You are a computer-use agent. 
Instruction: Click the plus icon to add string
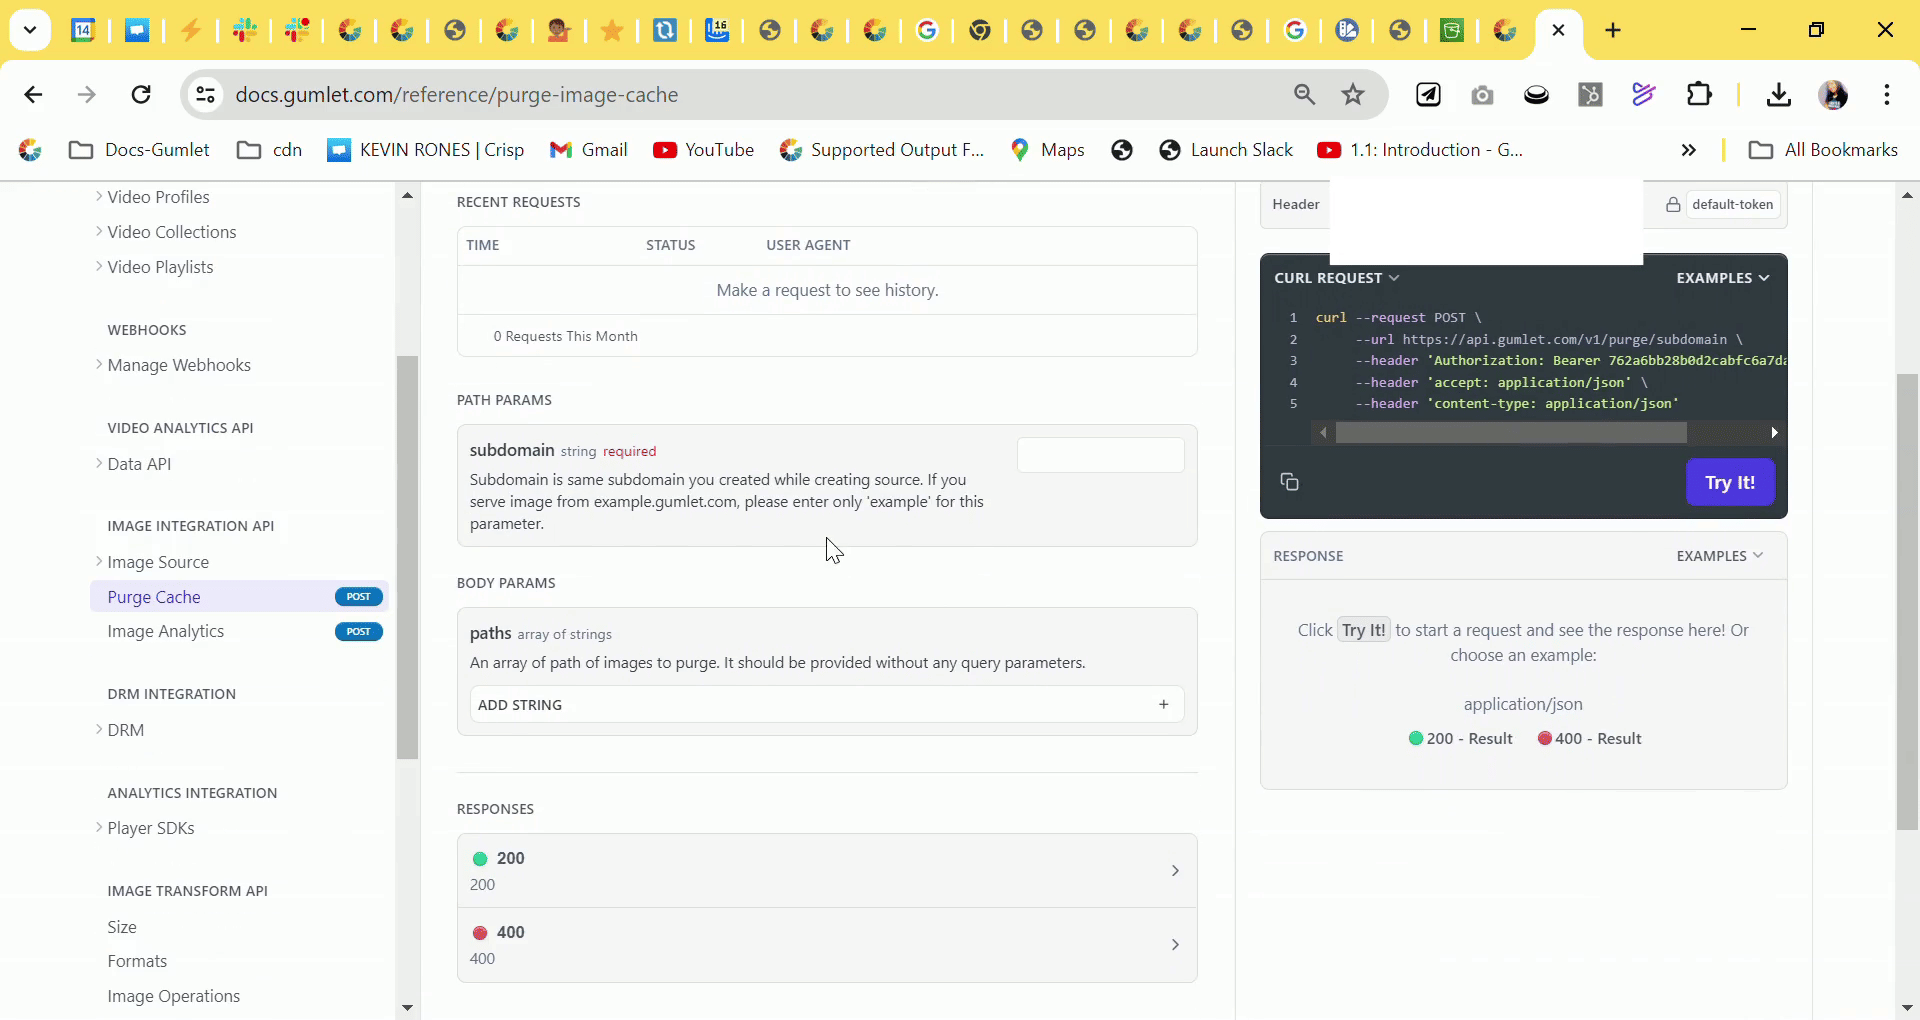tap(1163, 705)
